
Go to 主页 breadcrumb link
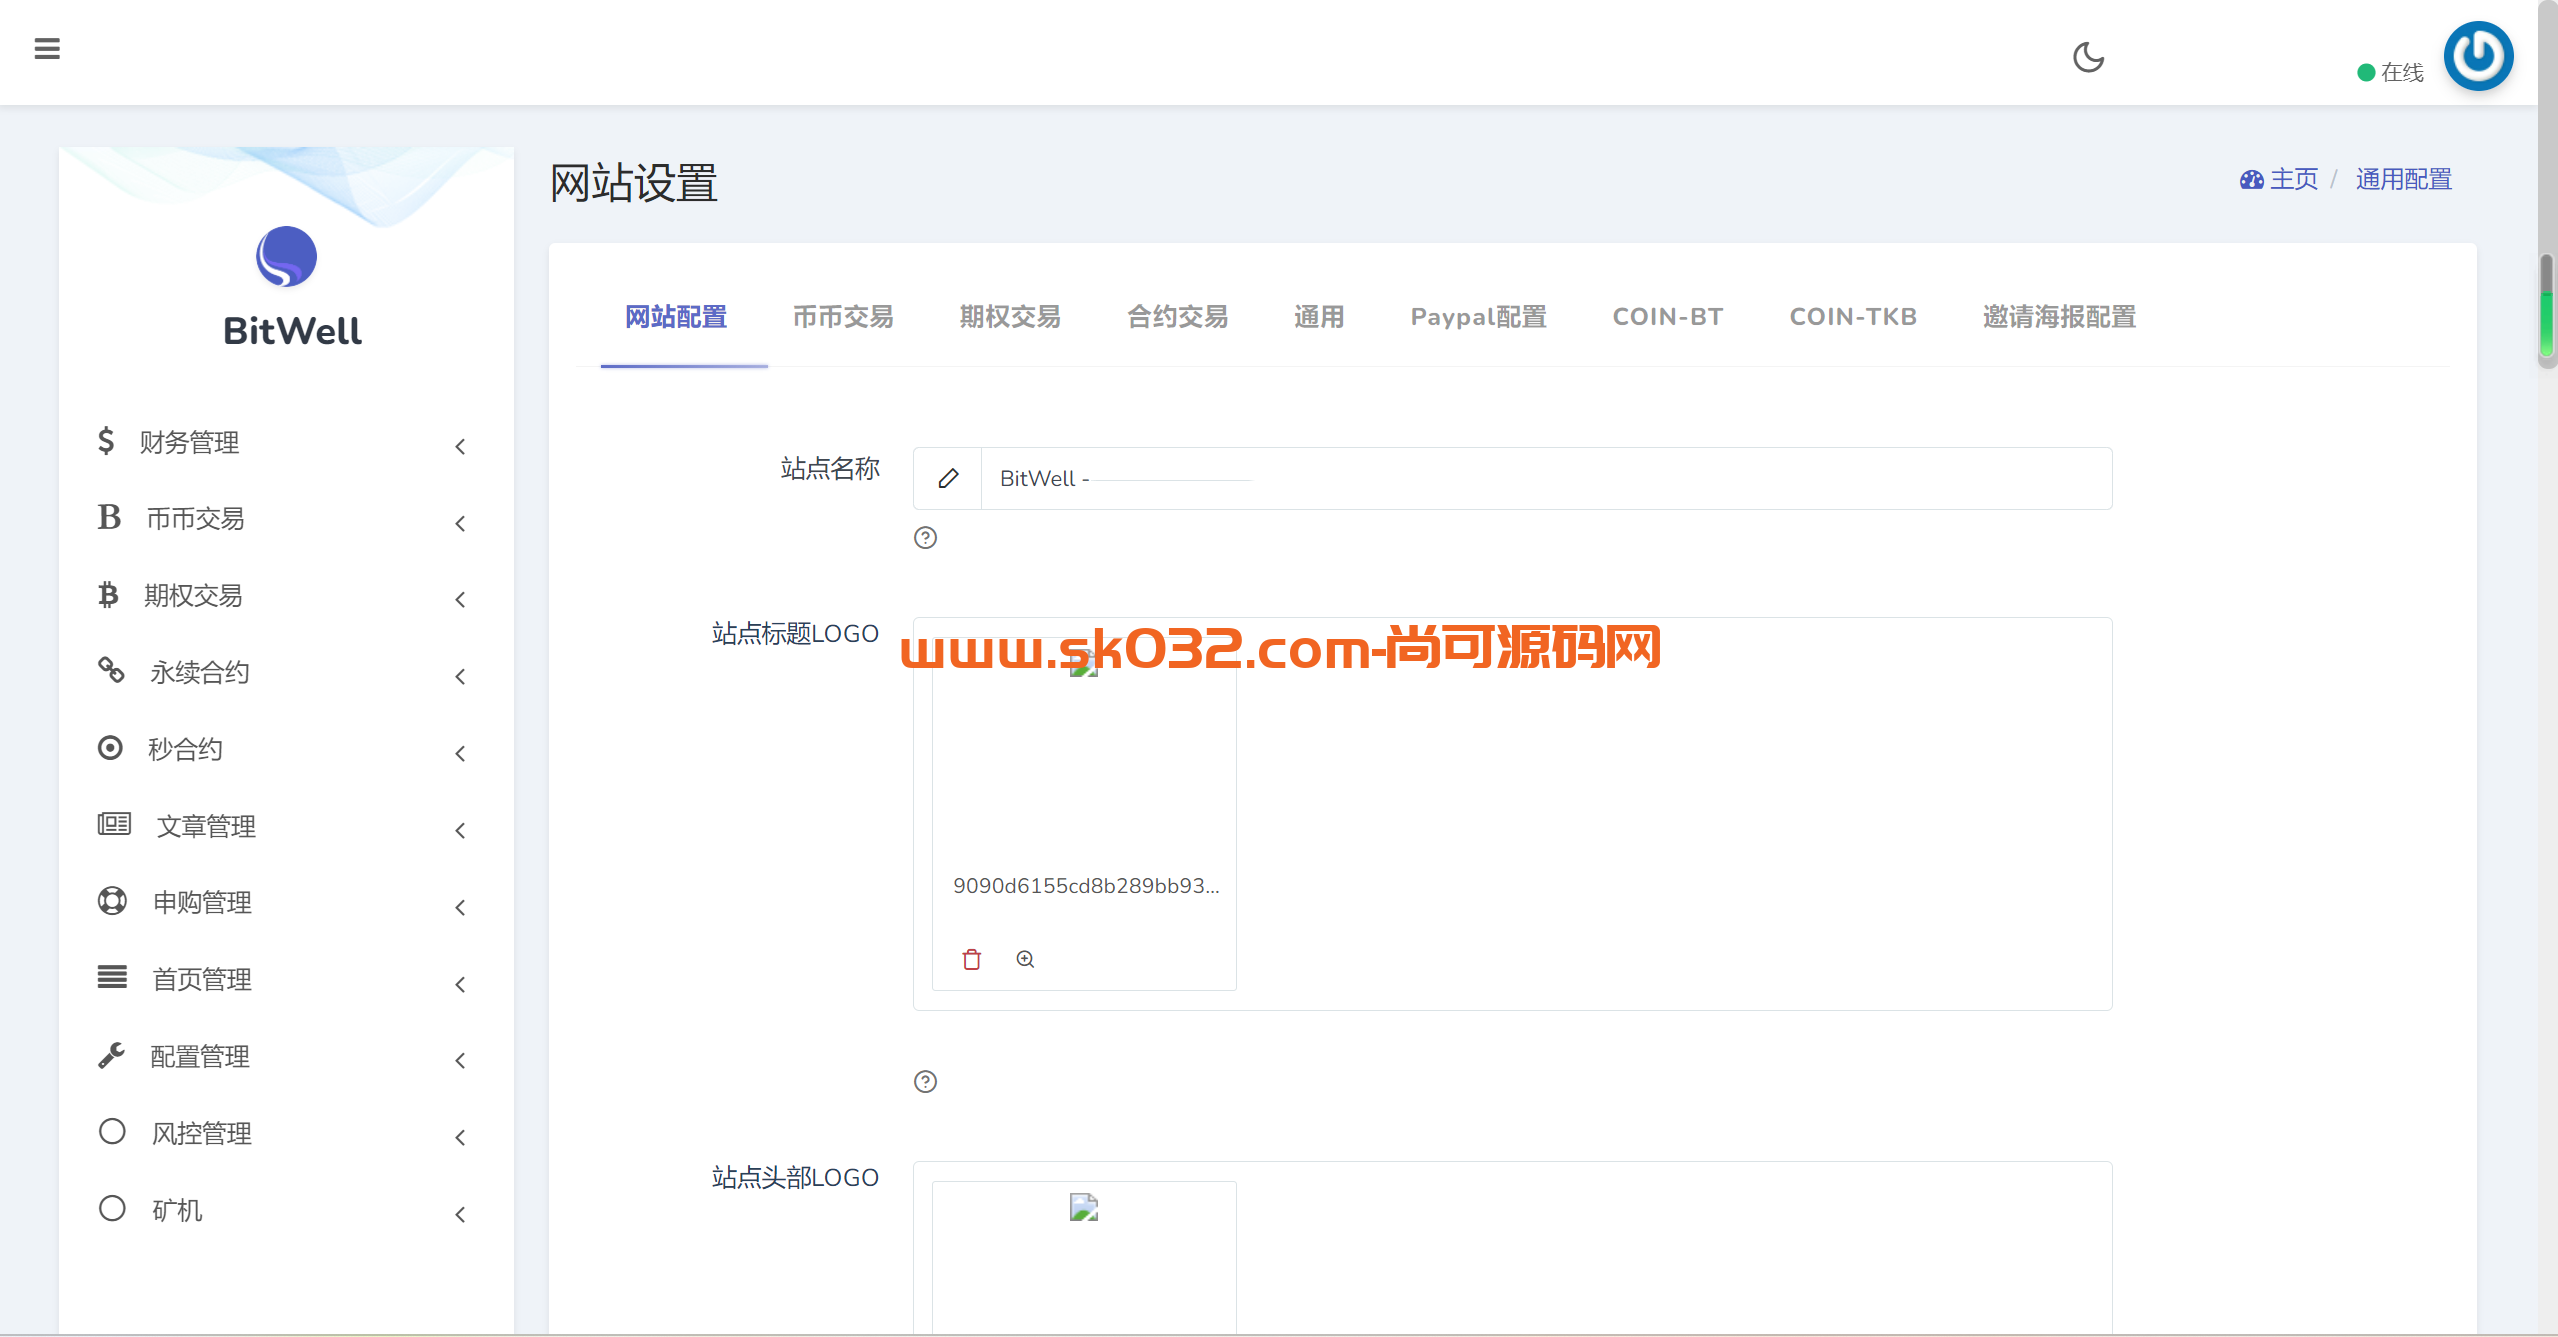pos(2293,180)
